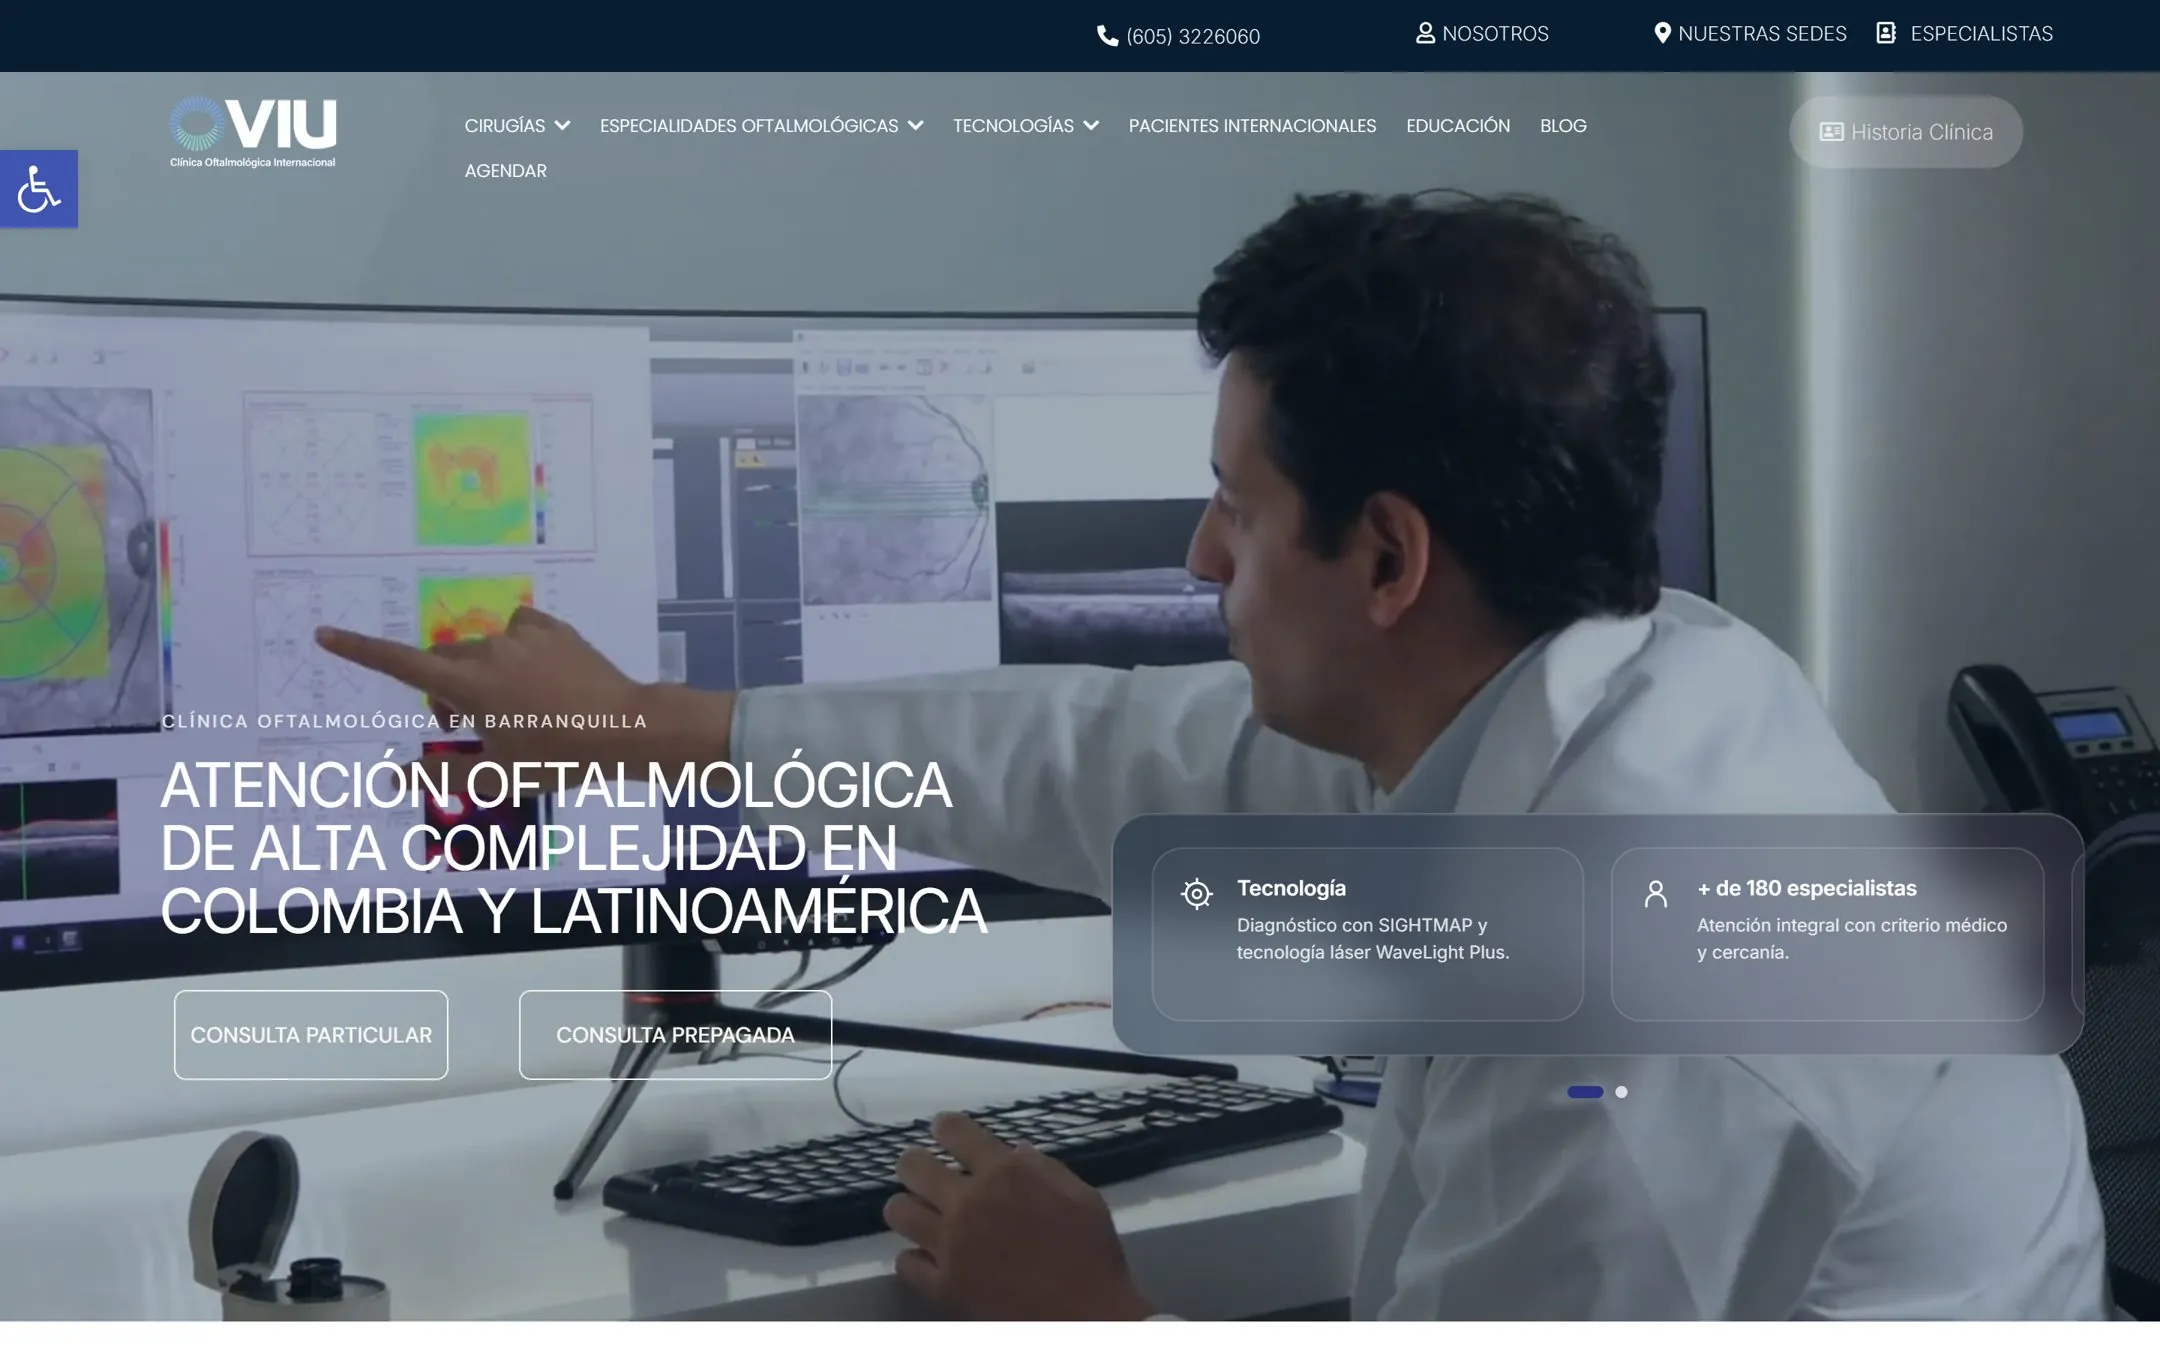Open the + de 180 especialistas card
2160x1350 pixels.
click(1827, 934)
